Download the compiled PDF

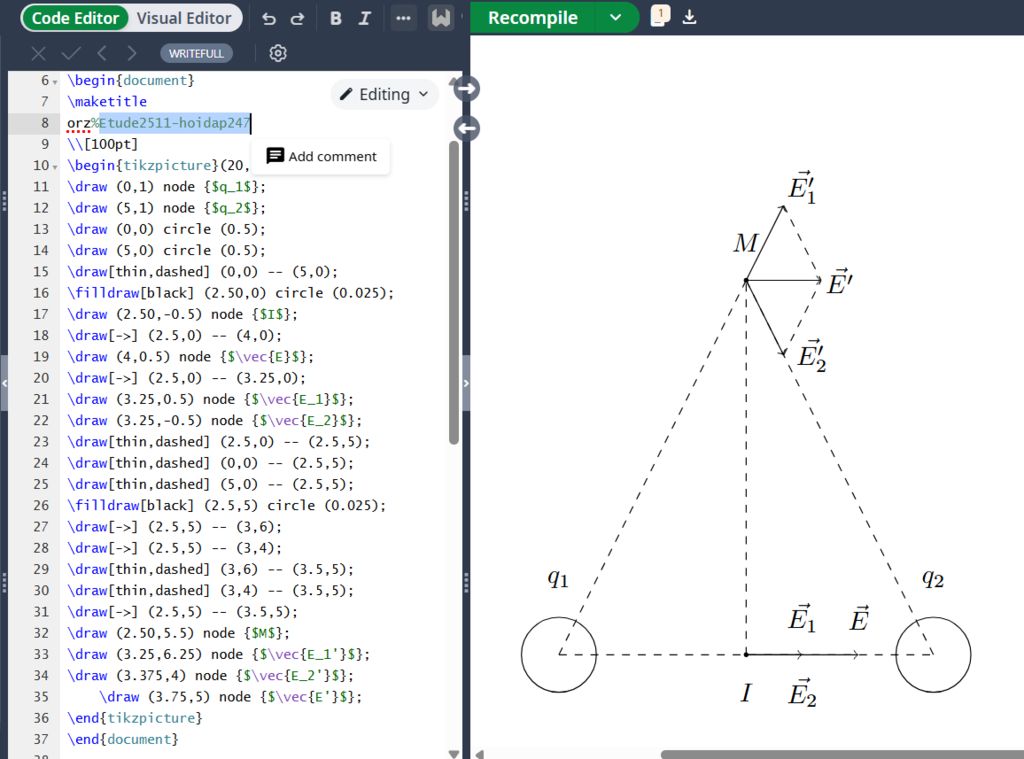[690, 17]
